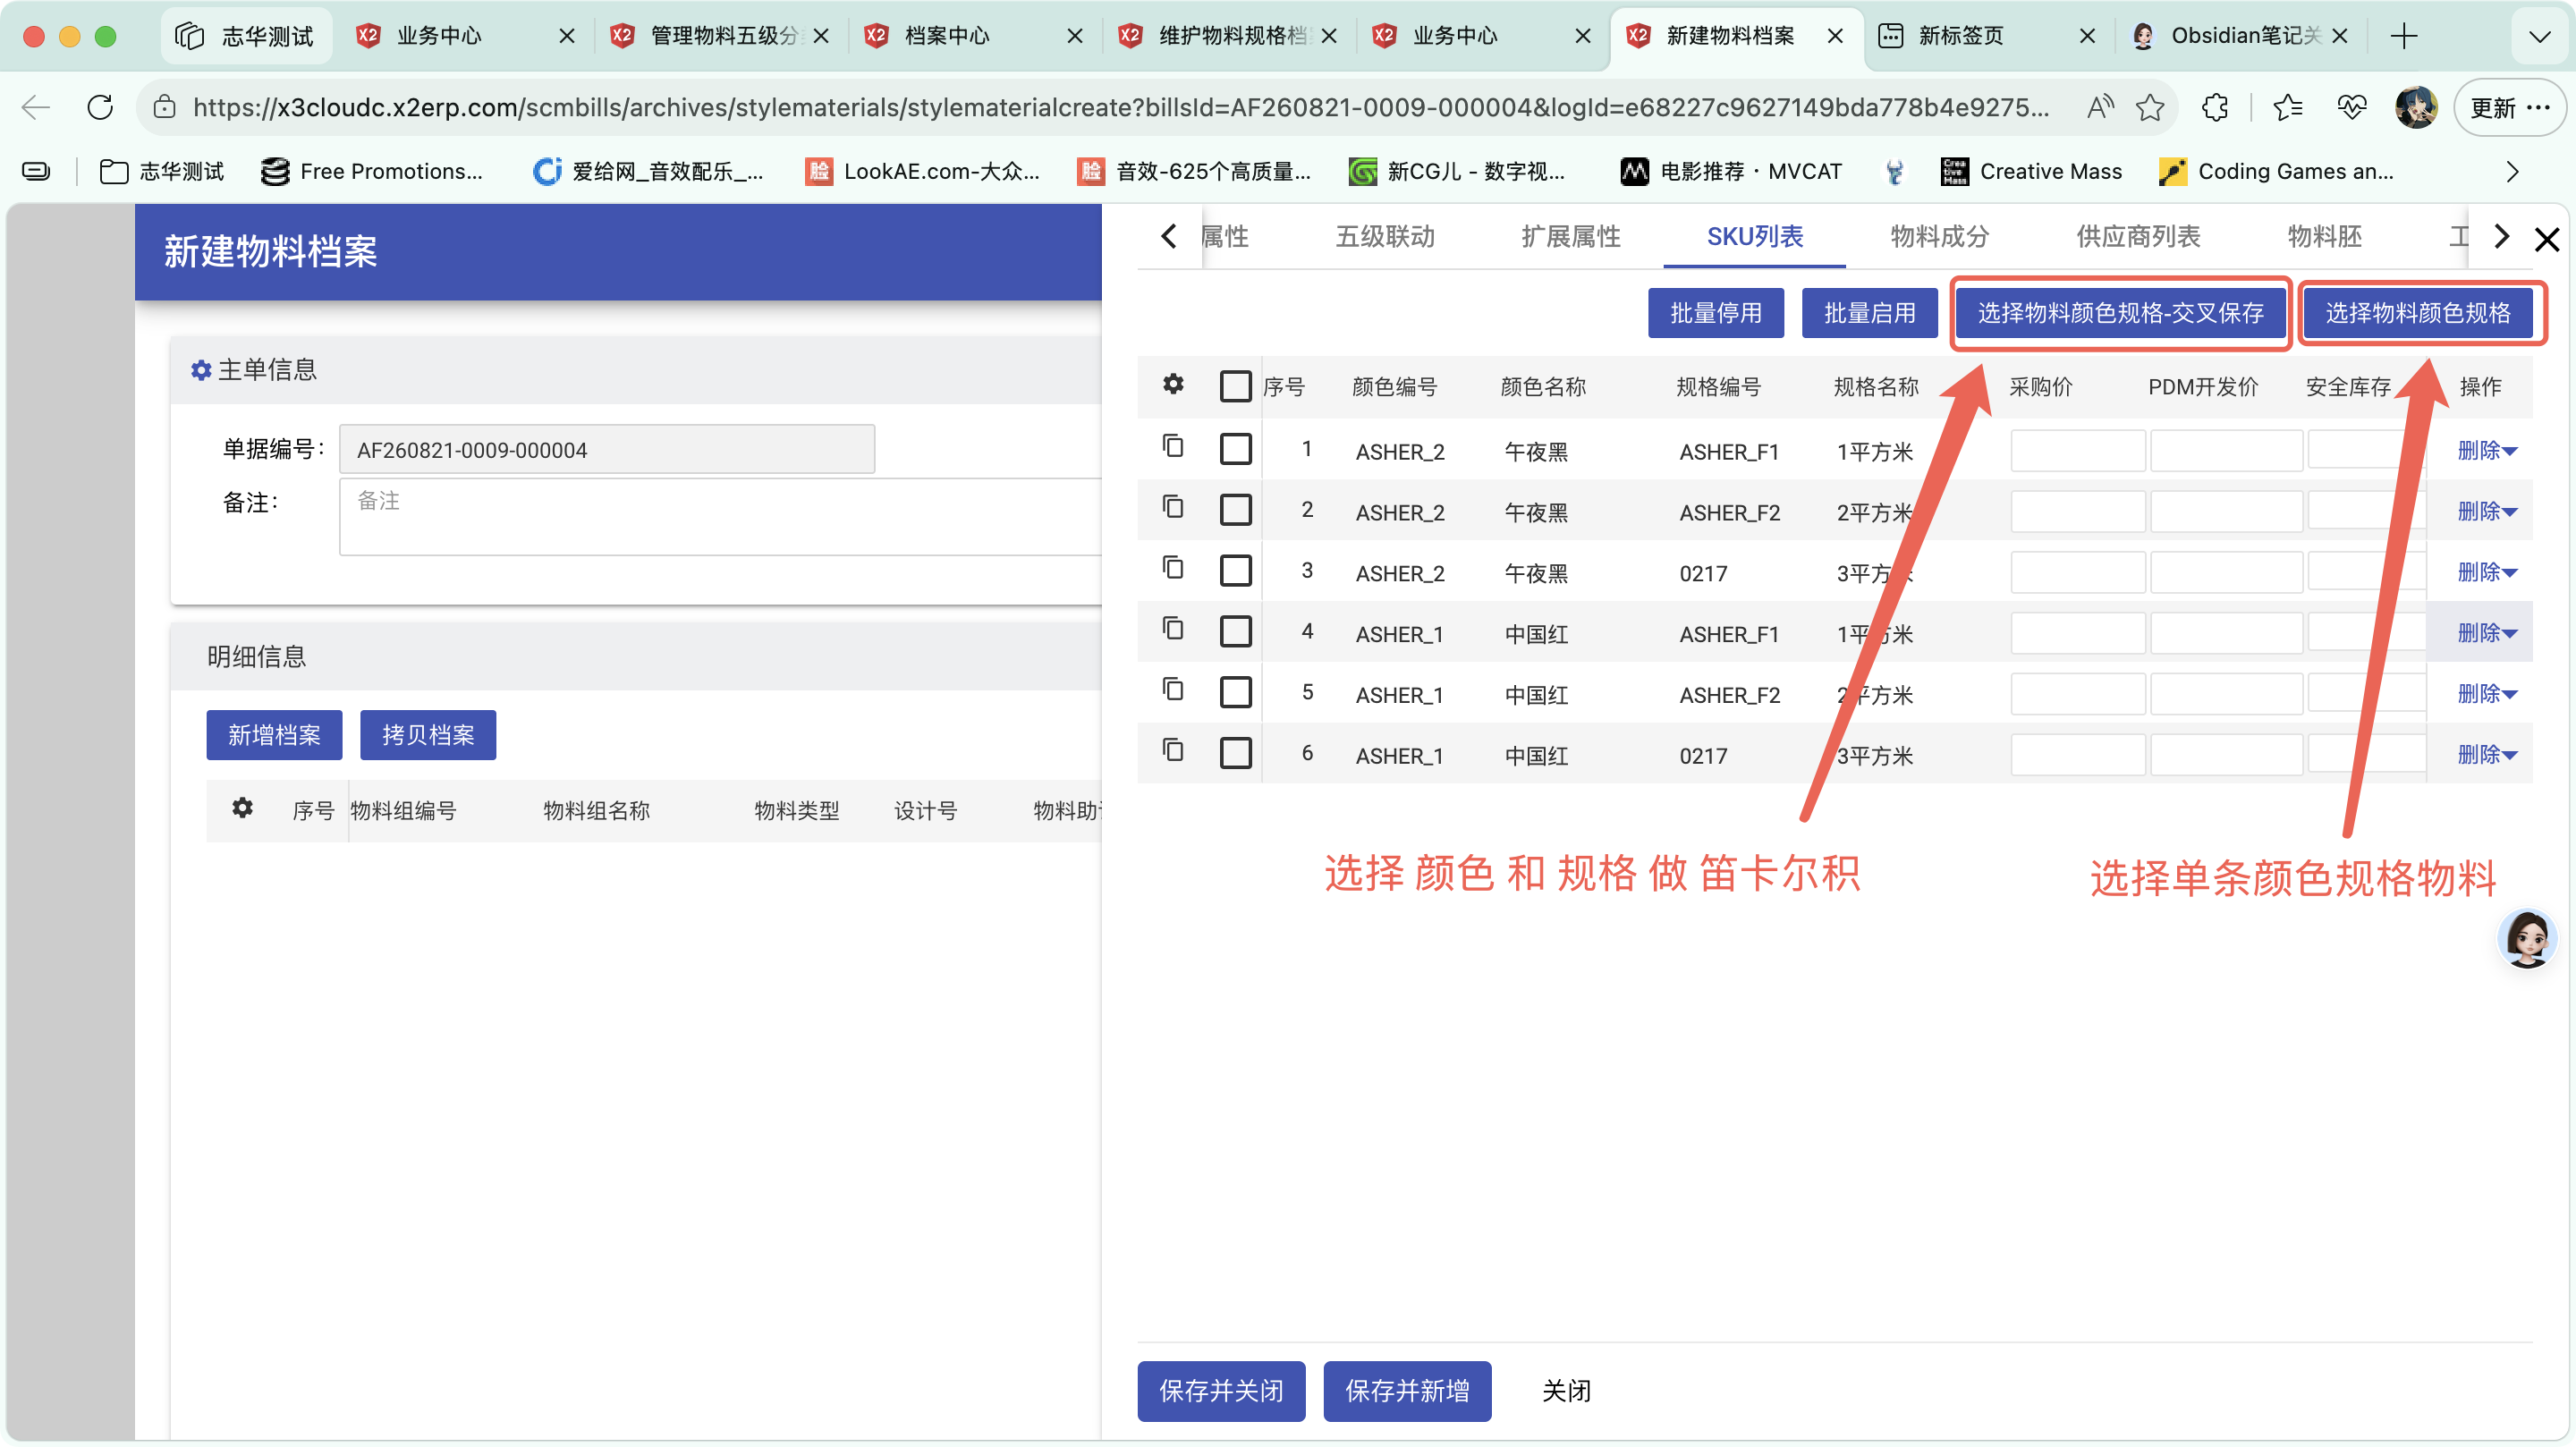Click the 批量启用 button
The height and width of the screenshot is (1447, 2576).
[x=1869, y=313]
